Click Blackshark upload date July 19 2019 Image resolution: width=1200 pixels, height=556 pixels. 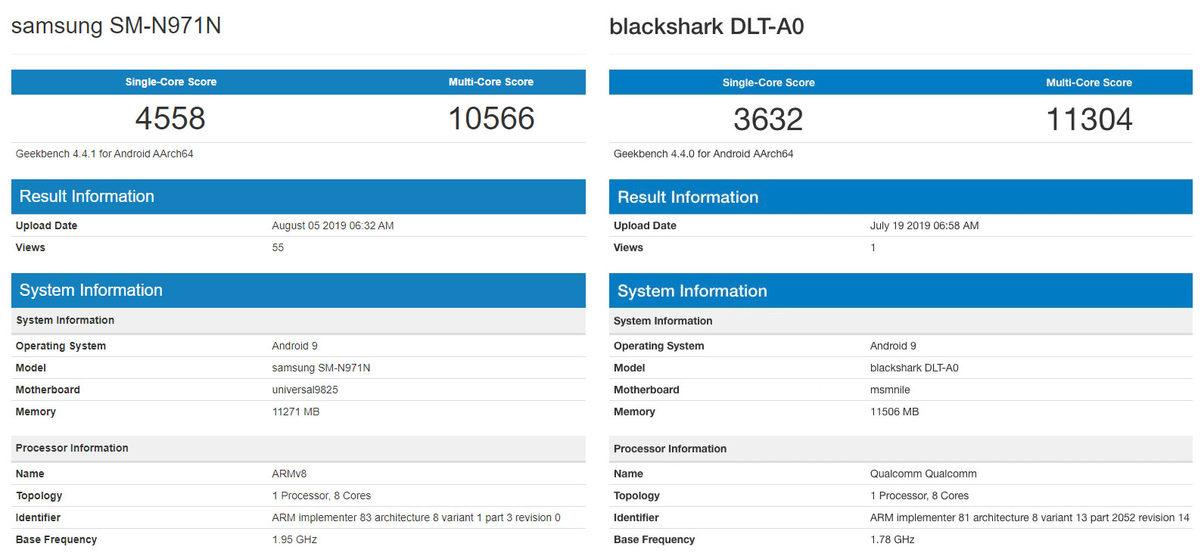[925, 226]
